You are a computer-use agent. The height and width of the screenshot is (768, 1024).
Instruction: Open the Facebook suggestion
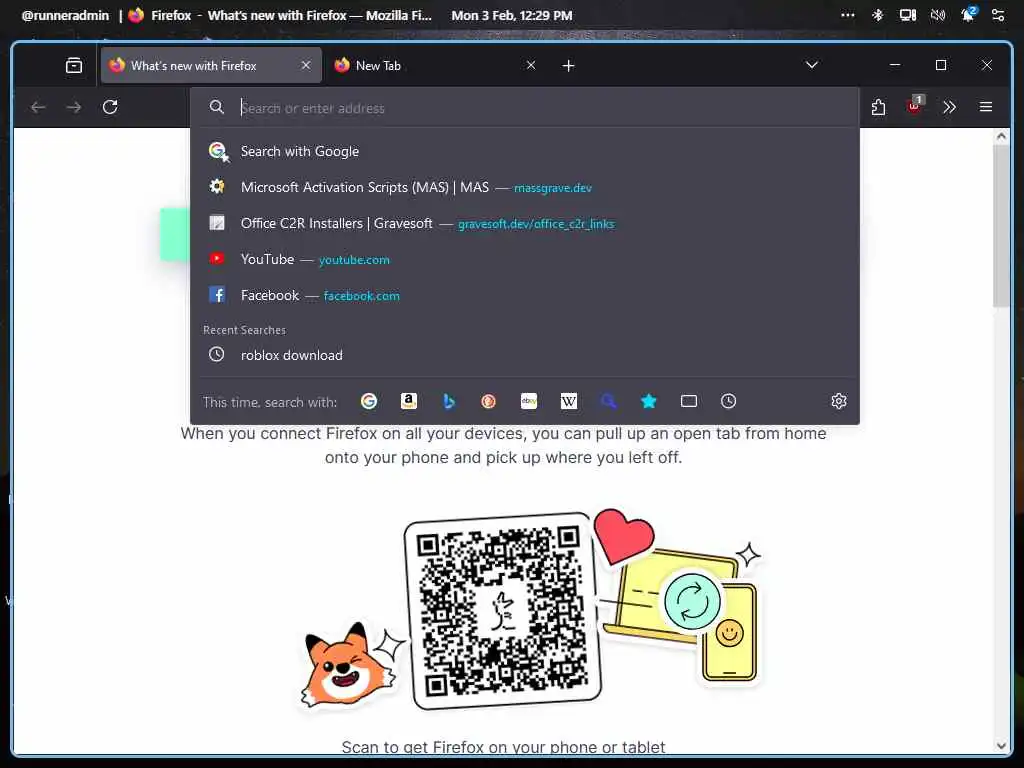[525, 295]
